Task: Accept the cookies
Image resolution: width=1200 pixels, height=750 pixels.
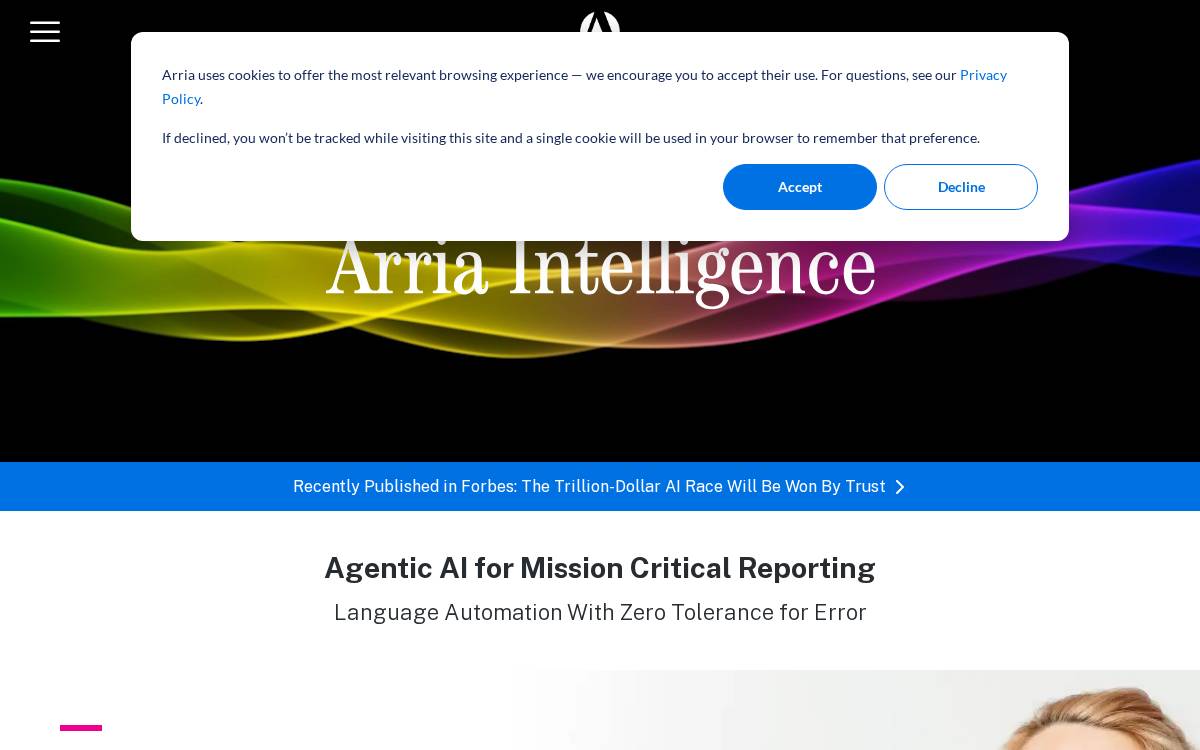Action: click(x=800, y=187)
